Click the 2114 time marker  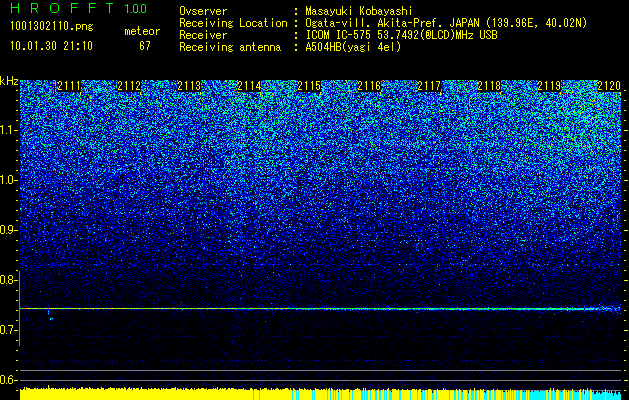[x=249, y=86]
